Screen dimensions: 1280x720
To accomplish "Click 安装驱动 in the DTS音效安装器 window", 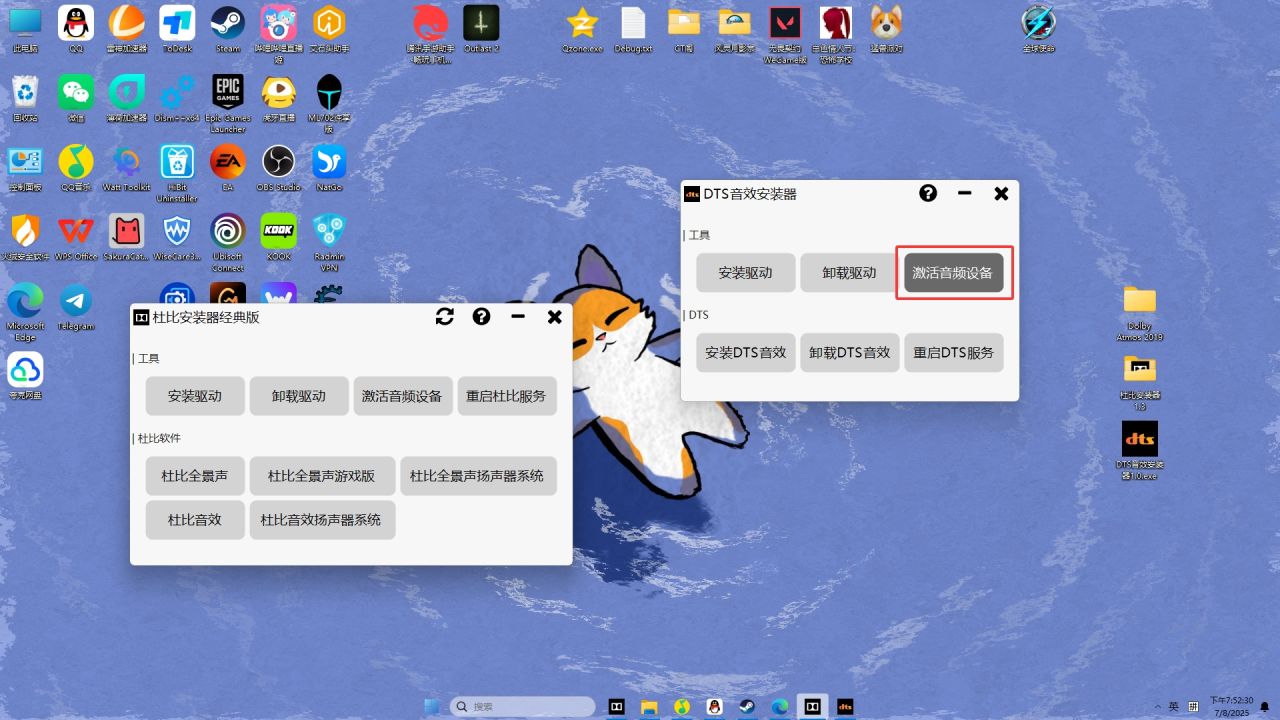I will (x=746, y=273).
